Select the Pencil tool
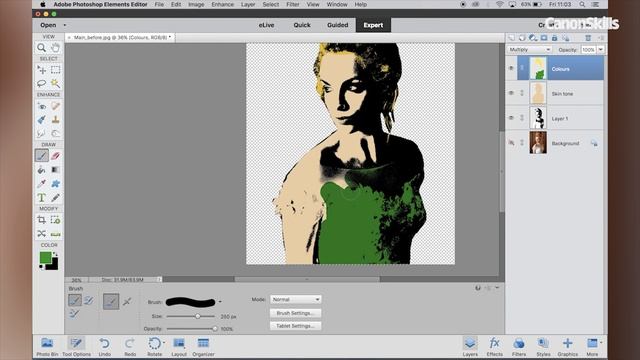Viewport: 640px width, 360px height. [x=56, y=198]
